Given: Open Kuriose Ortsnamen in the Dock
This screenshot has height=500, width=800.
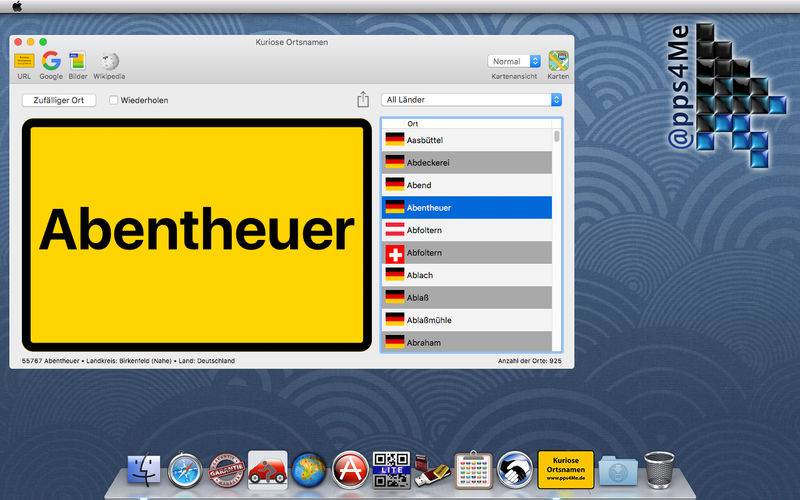Looking at the screenshot, I should [566, 470].
